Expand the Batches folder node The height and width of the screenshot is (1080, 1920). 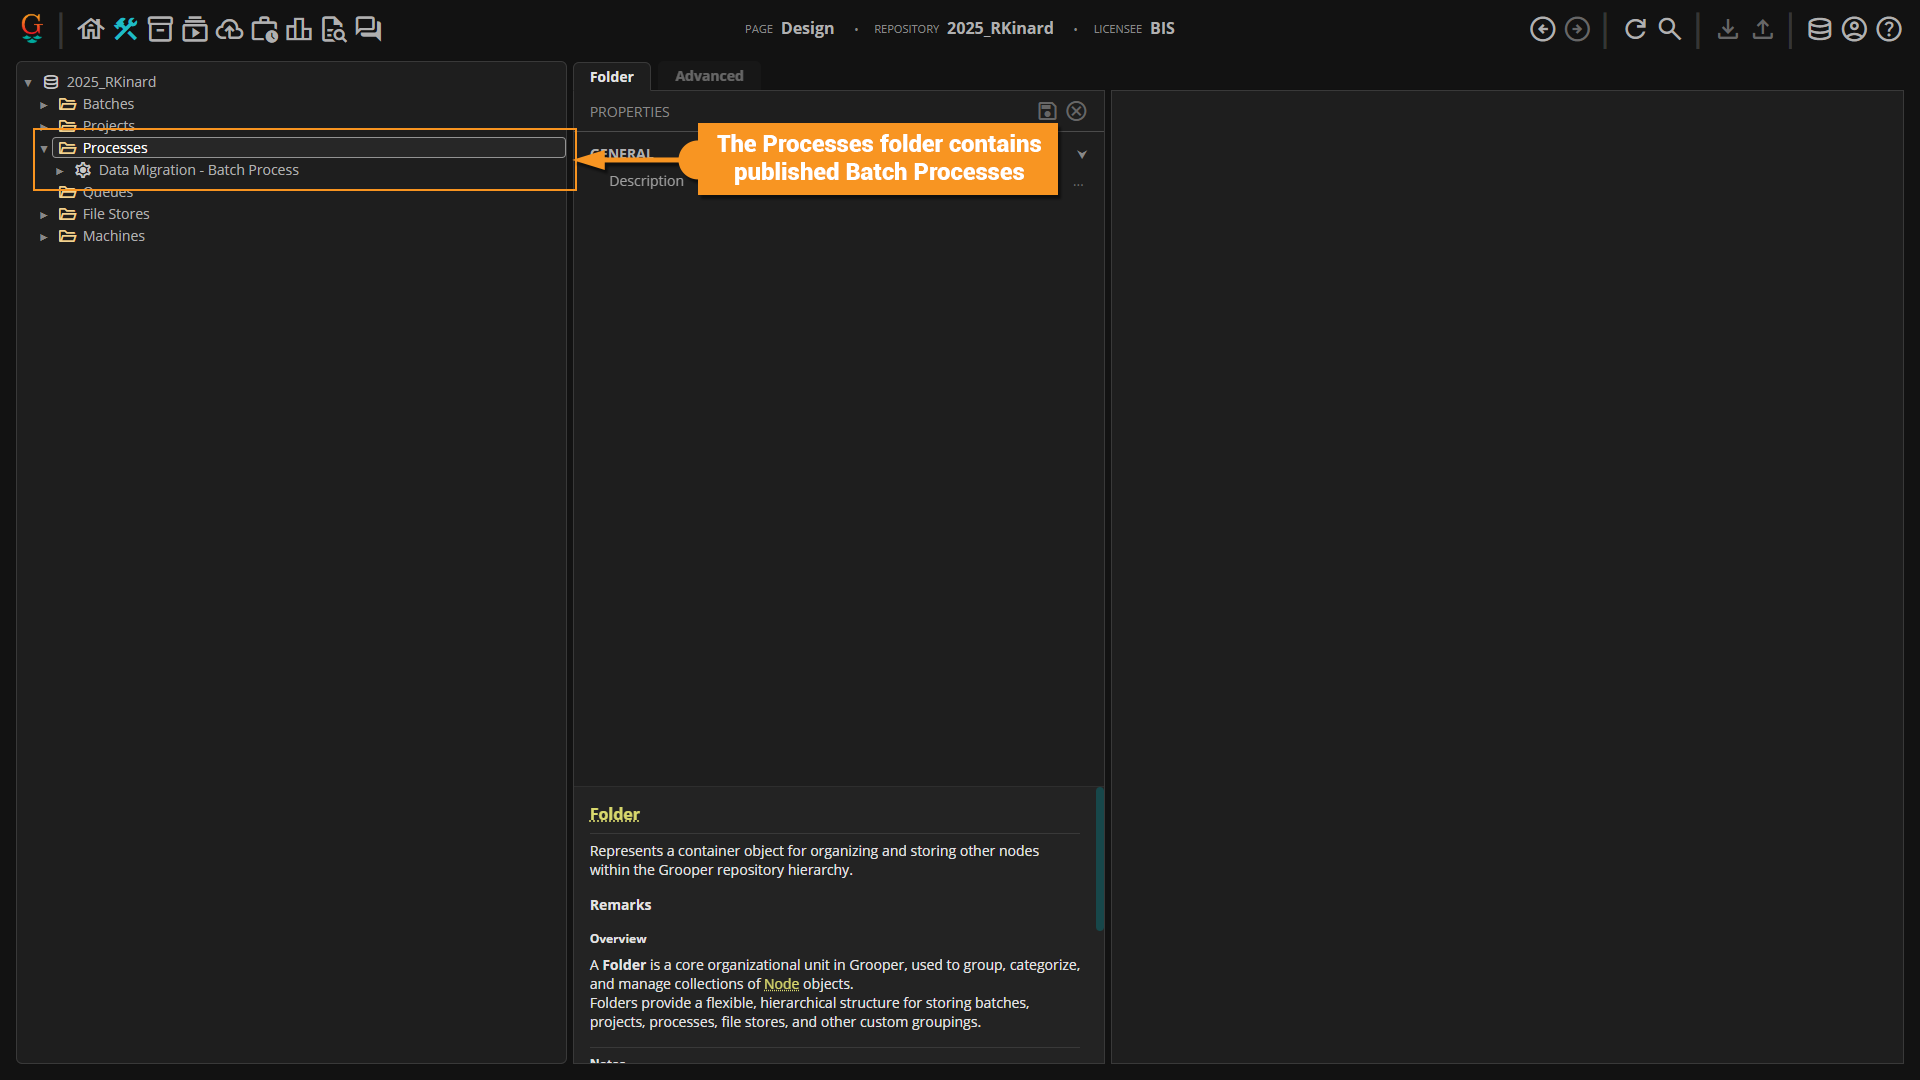point(44,104)
